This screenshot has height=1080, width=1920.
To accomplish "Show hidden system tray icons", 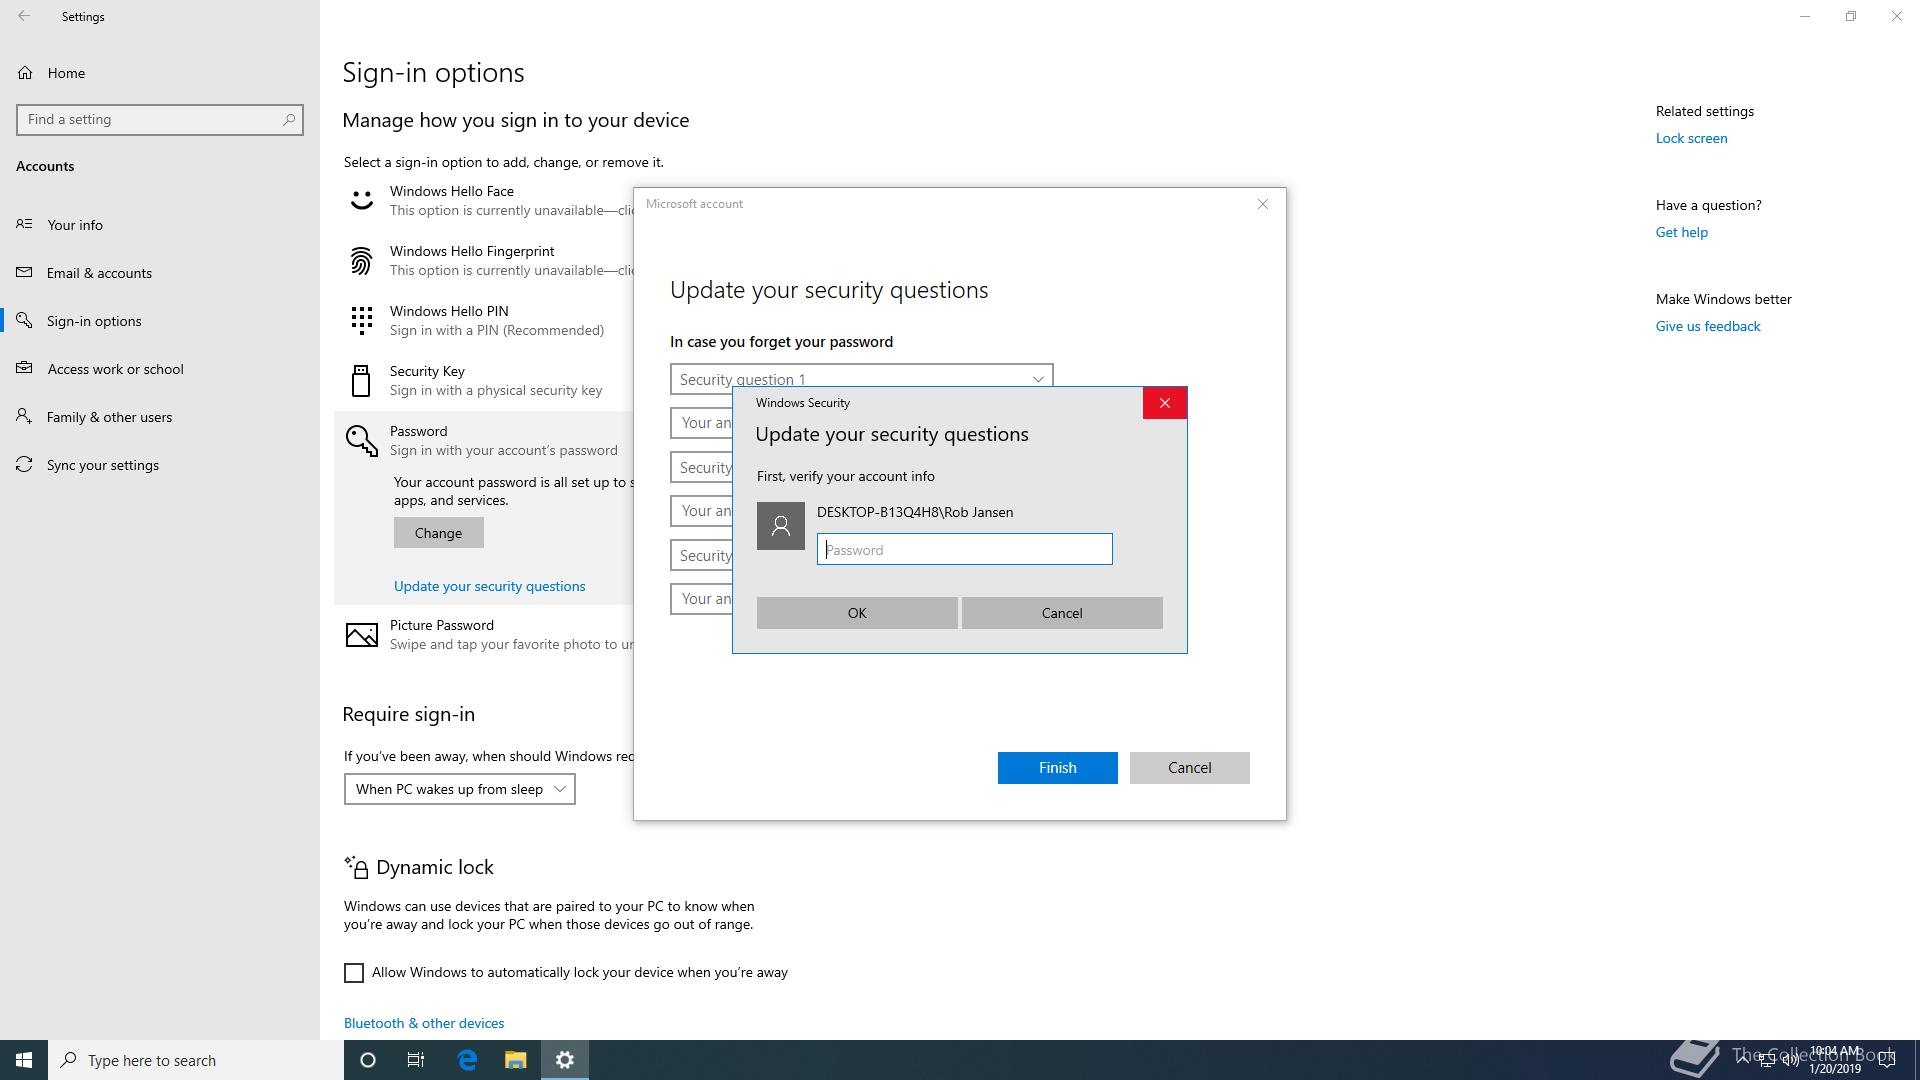I will click(1743, 1060).
